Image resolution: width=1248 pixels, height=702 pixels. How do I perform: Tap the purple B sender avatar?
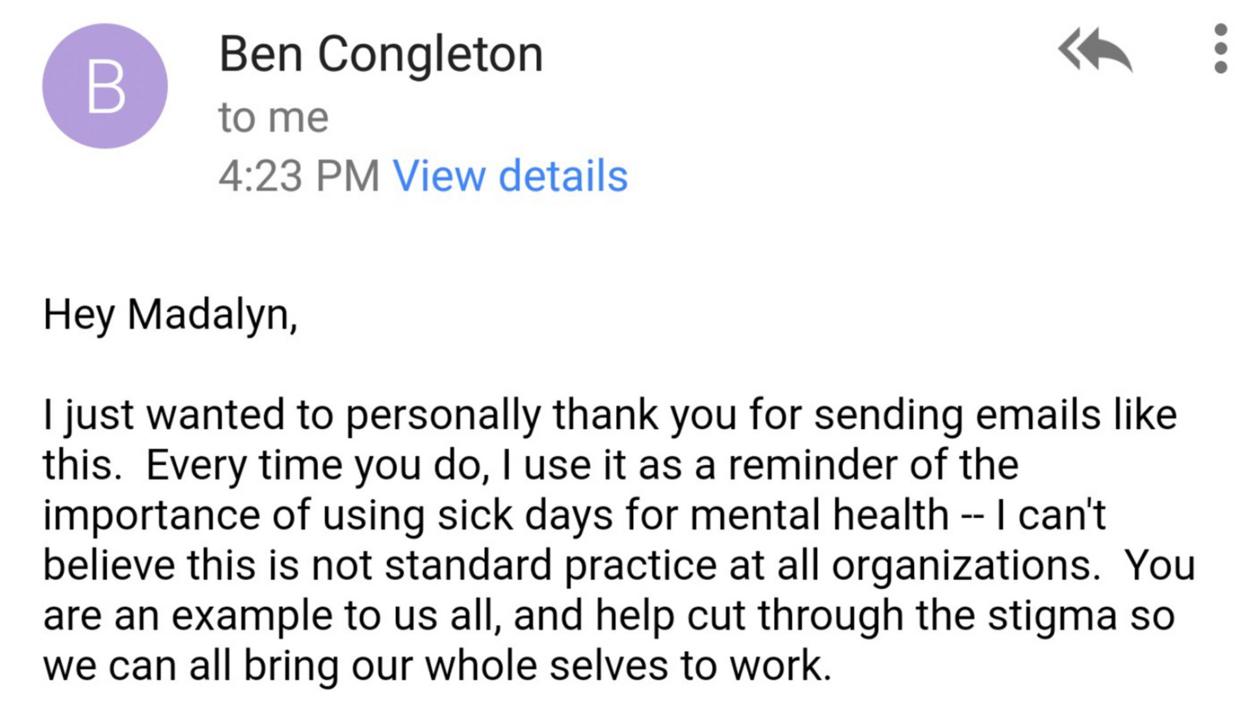(105, 86)
